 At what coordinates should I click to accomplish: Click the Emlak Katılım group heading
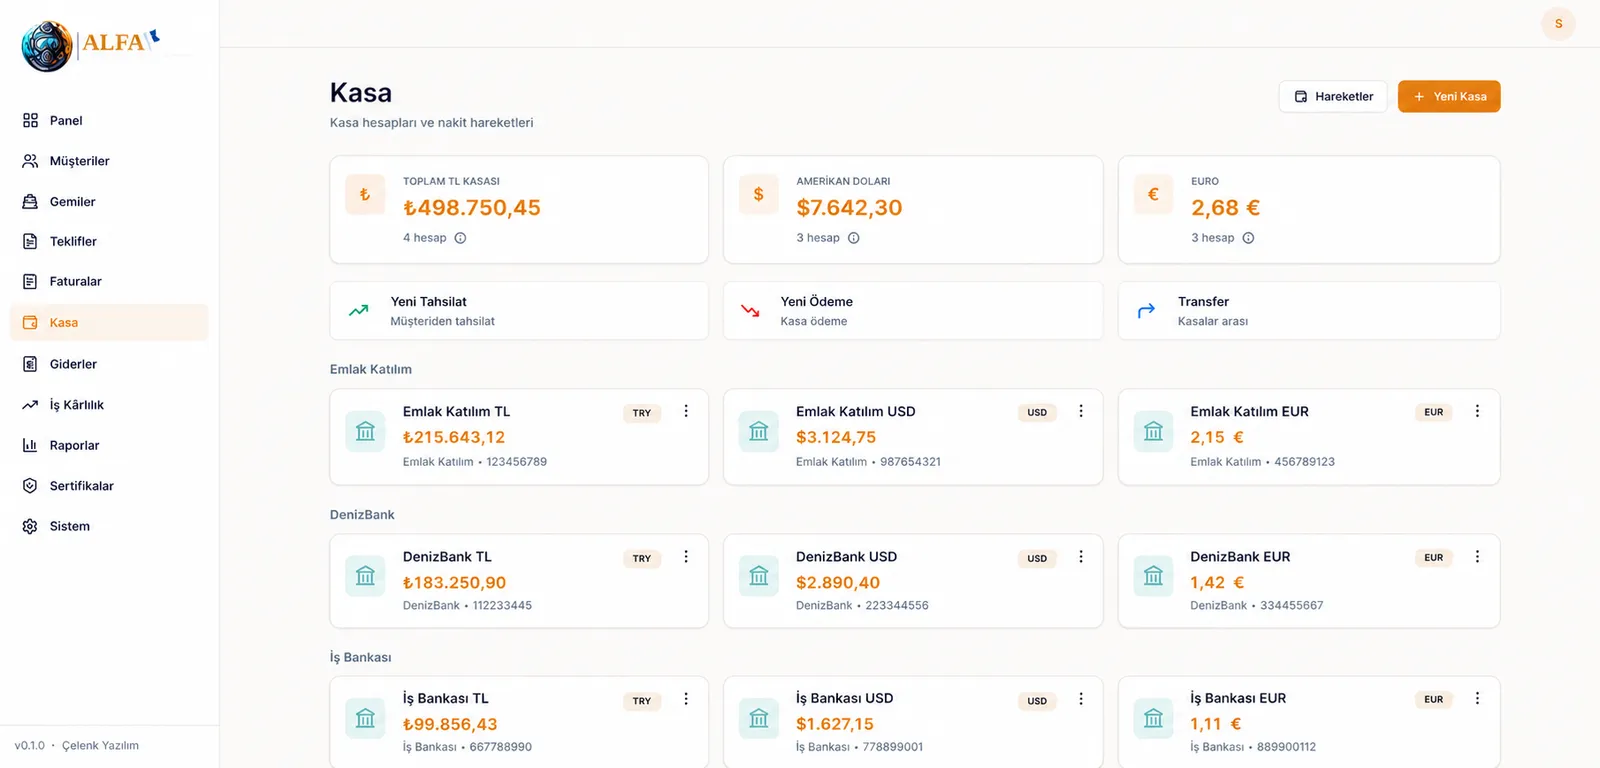[371, 369]
